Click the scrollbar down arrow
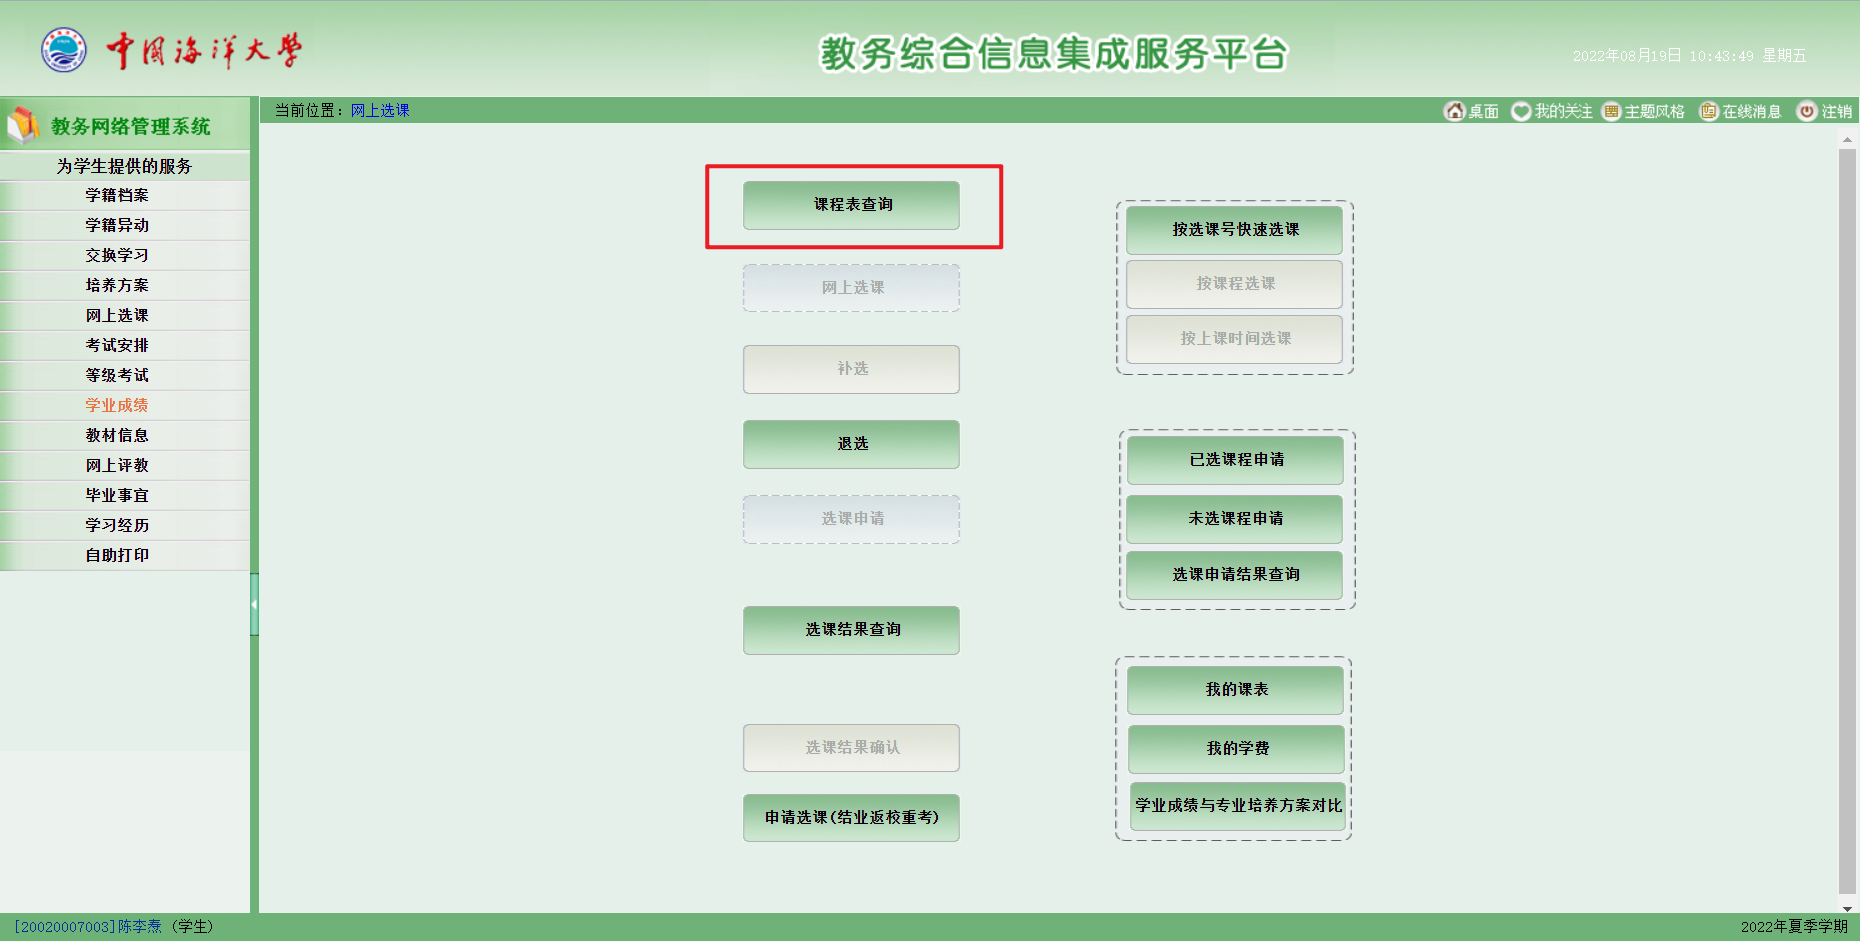 1847,908
